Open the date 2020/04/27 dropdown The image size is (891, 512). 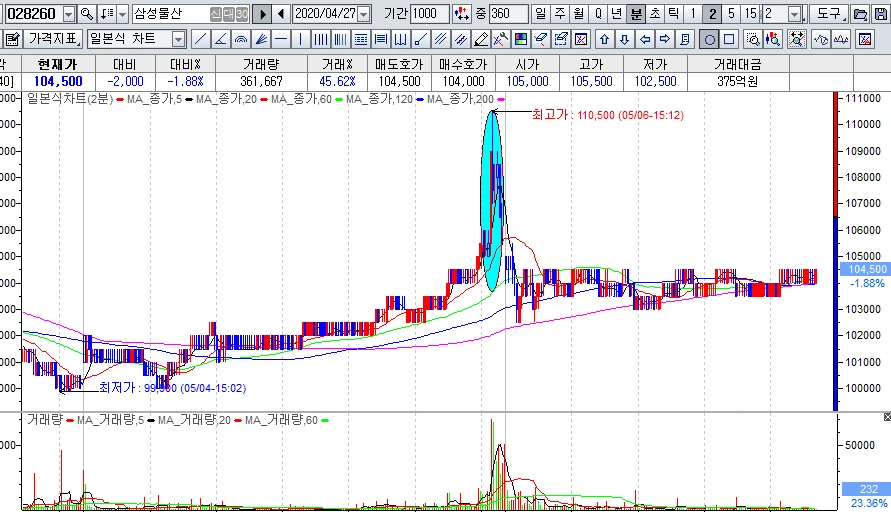365,14
